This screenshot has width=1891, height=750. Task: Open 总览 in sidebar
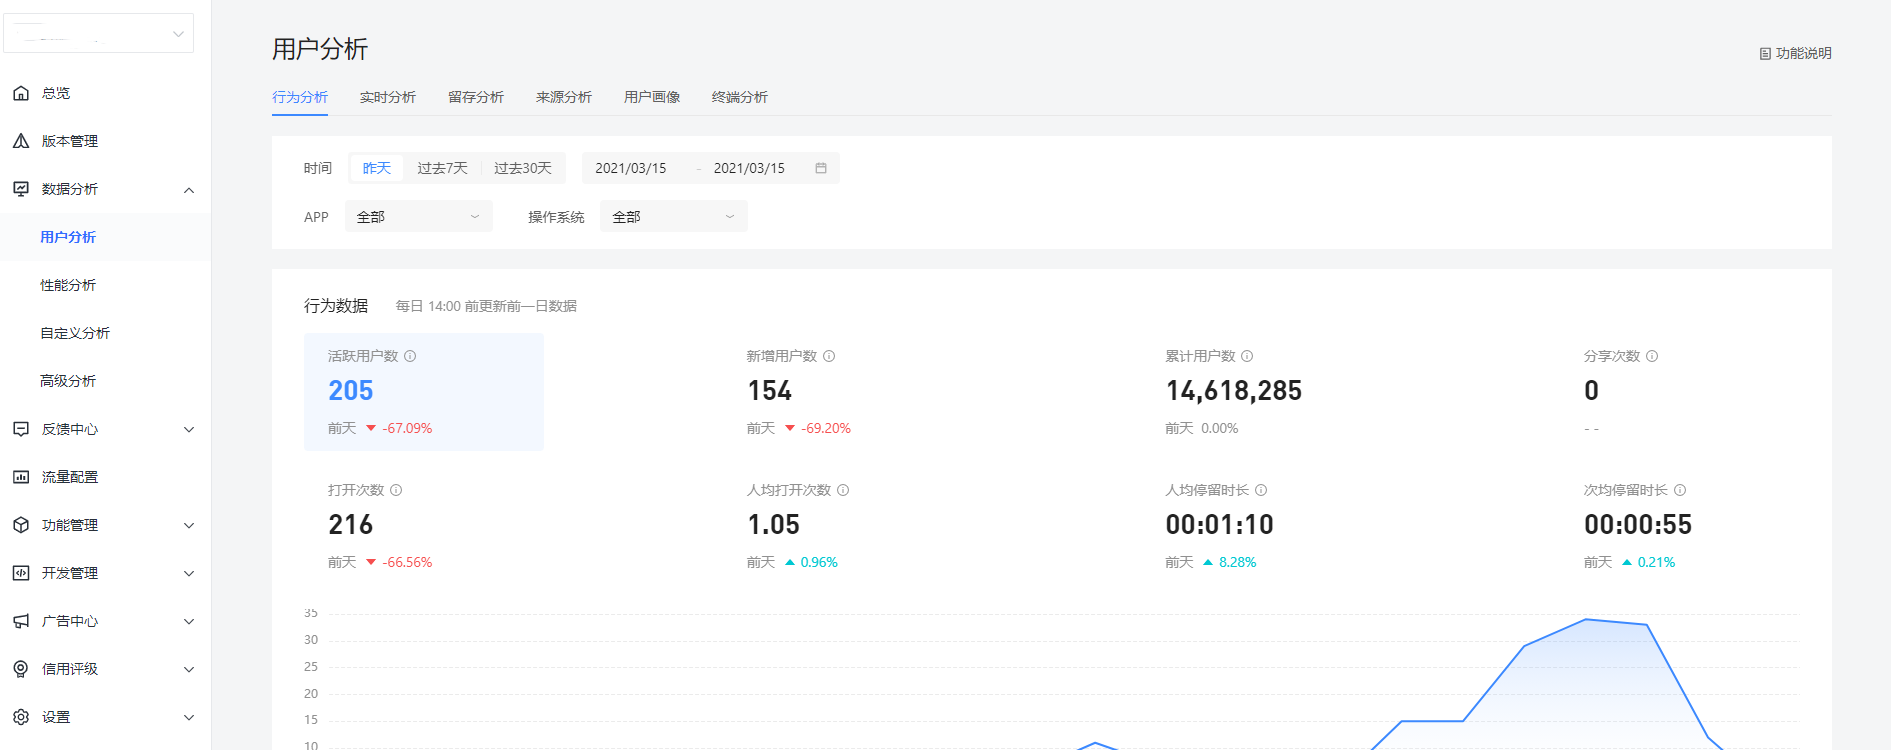coord(105,93)
